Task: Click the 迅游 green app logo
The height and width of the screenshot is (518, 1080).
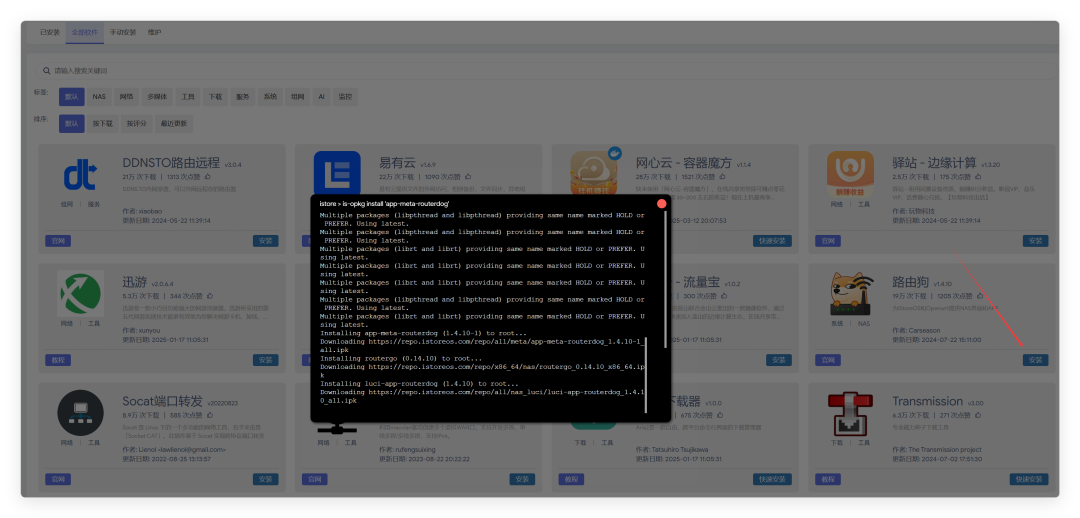Action: 81,293
